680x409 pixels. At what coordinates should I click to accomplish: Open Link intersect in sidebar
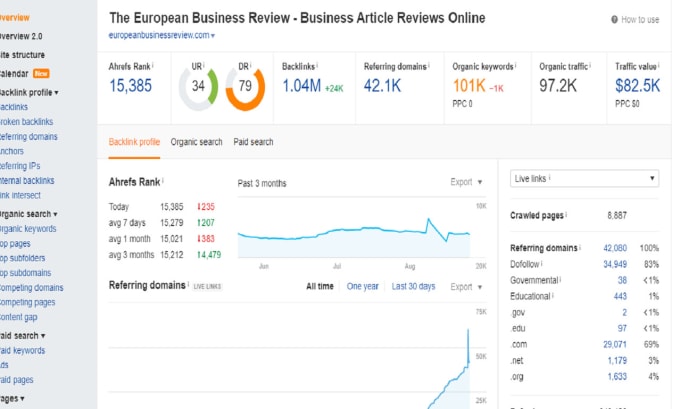pos(20,195)
